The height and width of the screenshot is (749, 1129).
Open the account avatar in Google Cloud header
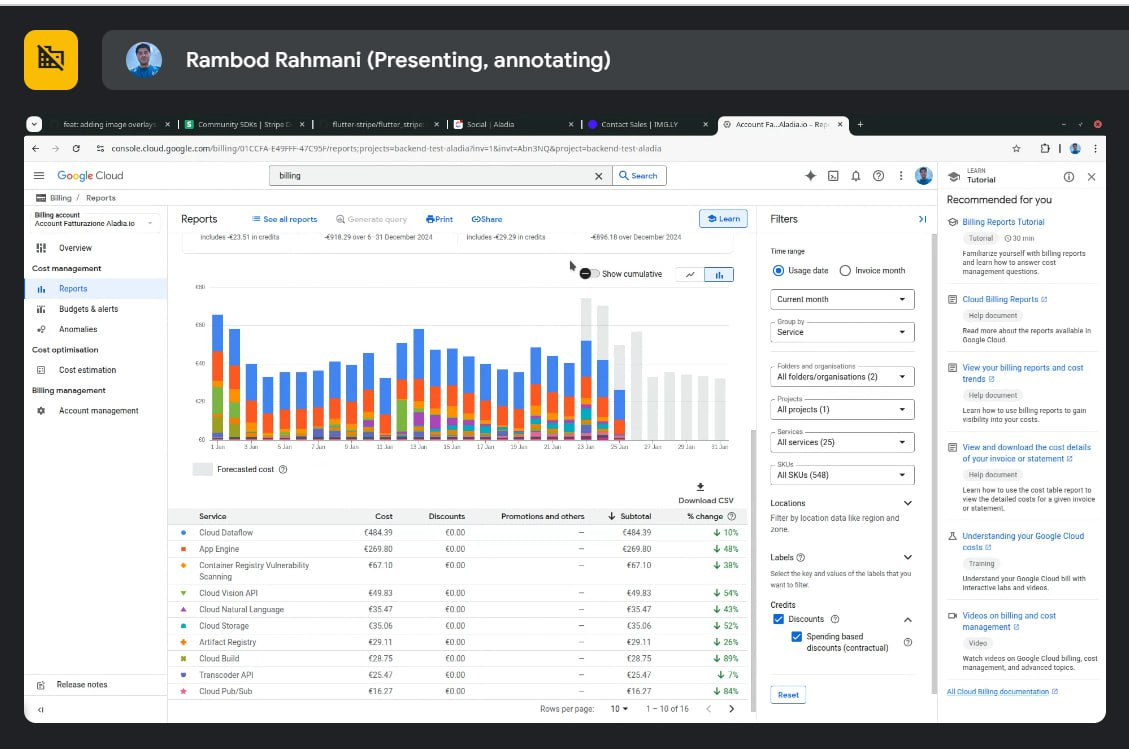[924, 175]
